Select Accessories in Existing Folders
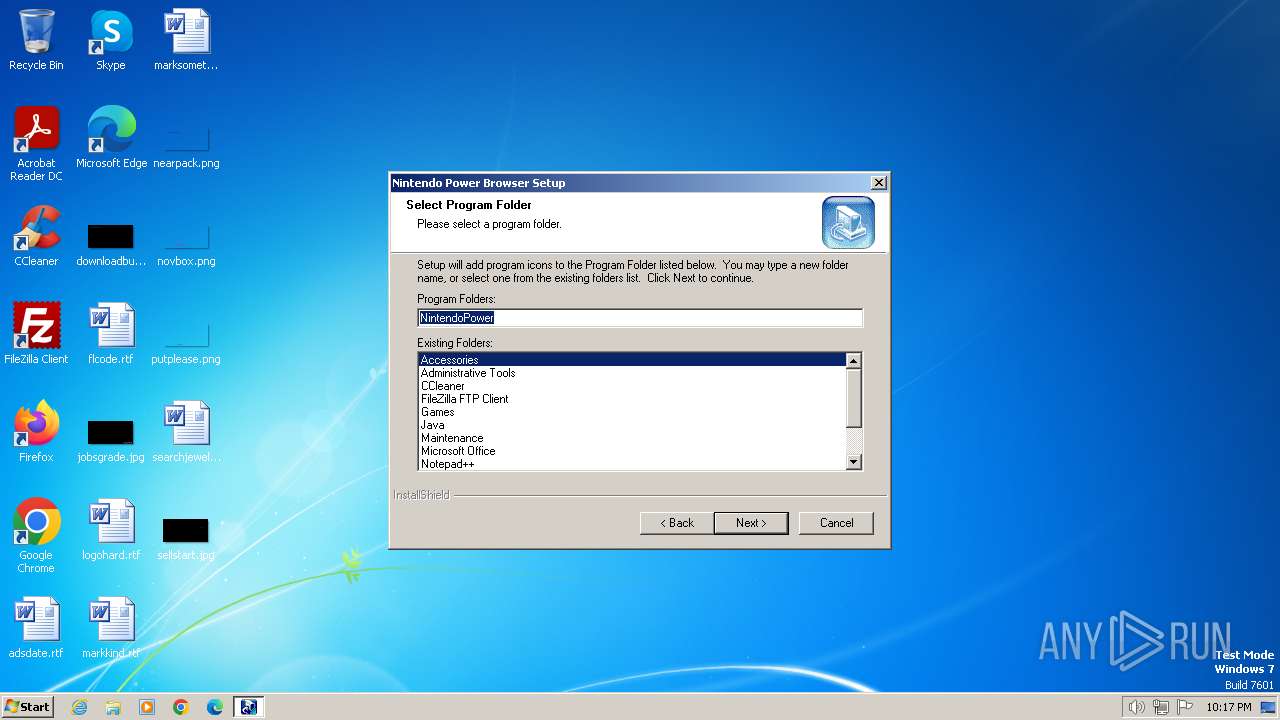This screenshot has height=720, width=1280. 632,360
